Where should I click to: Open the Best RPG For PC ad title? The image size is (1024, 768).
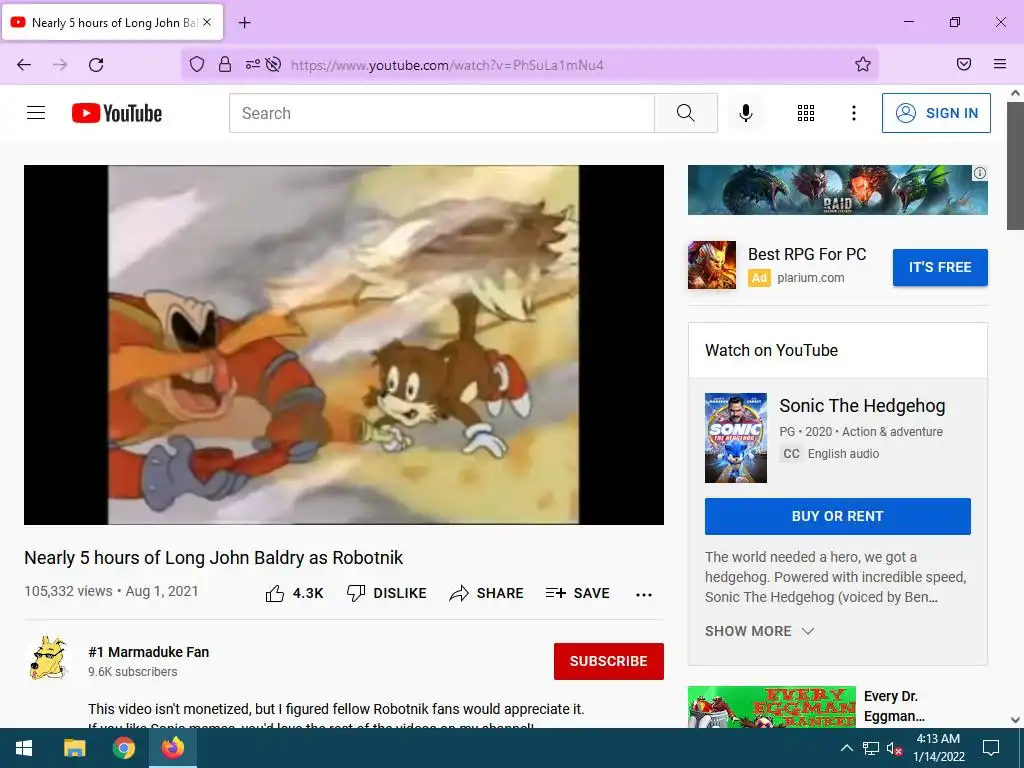click(x=807, y=254)
